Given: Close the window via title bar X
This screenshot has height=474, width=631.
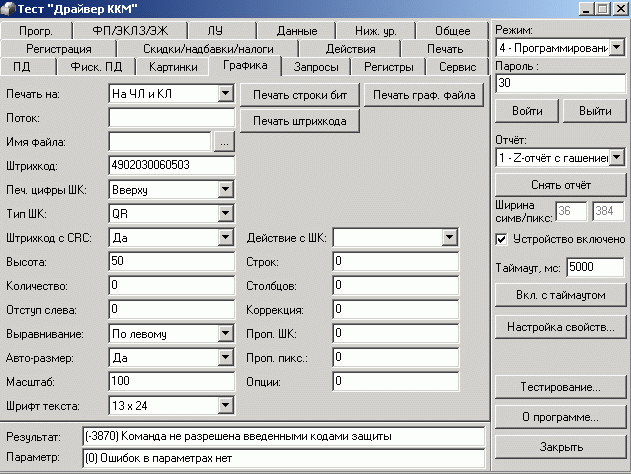Looking at the screenshot, I should (621, 8).
